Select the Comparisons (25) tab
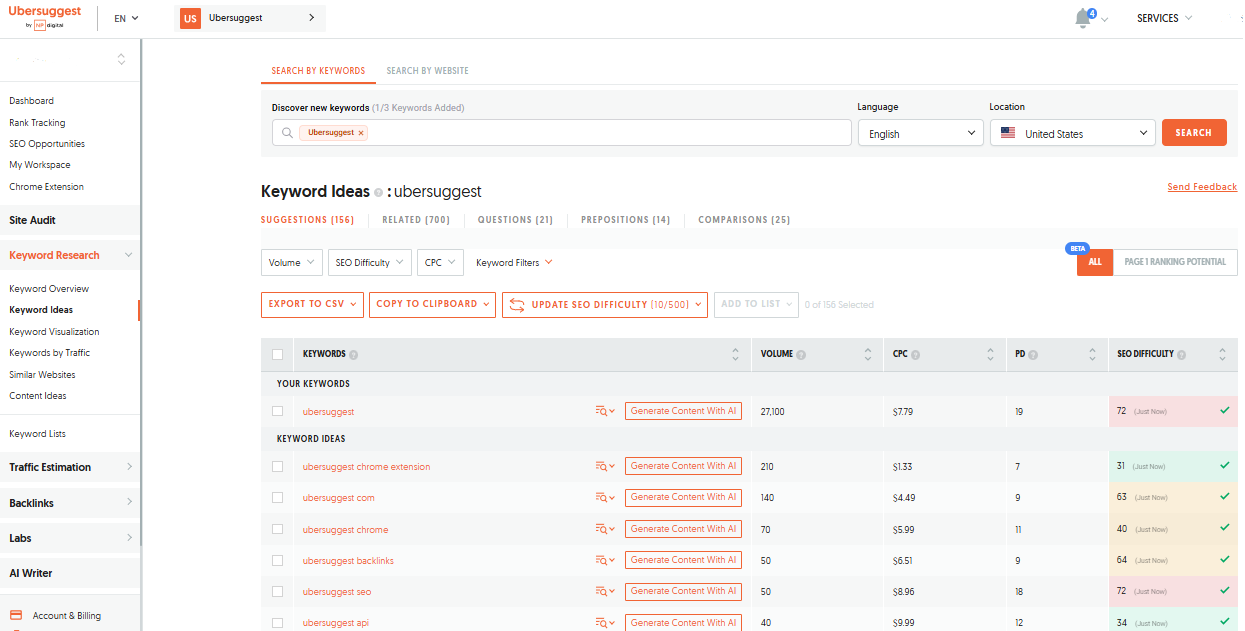1245x631 pixels. coord(744,220)
